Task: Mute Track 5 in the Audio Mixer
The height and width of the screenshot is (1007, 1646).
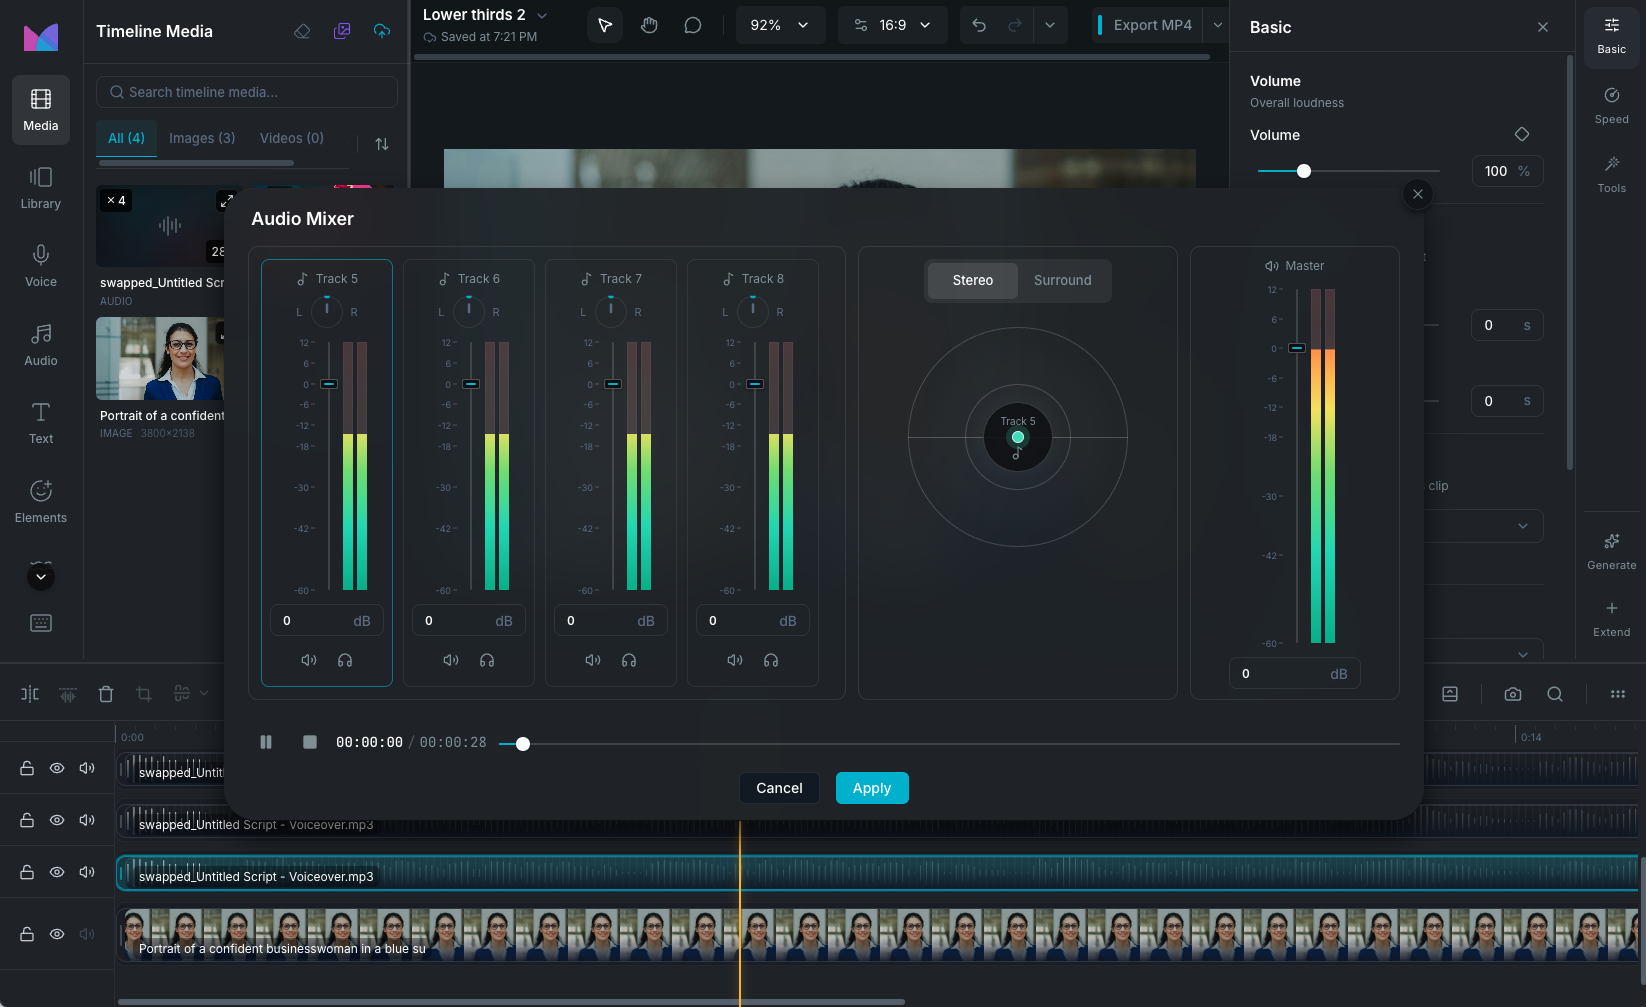Action: click(x=308, y=660)
